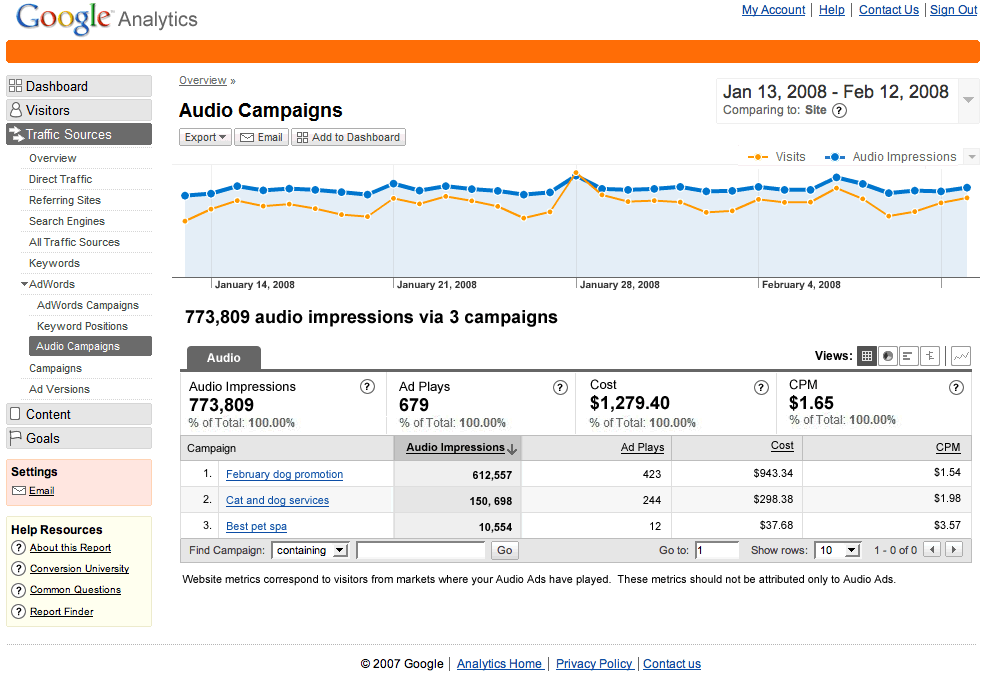The image size is (1000, 698).
Task: Click the Overview breadcrumb link
Action: tap(203, 80)
